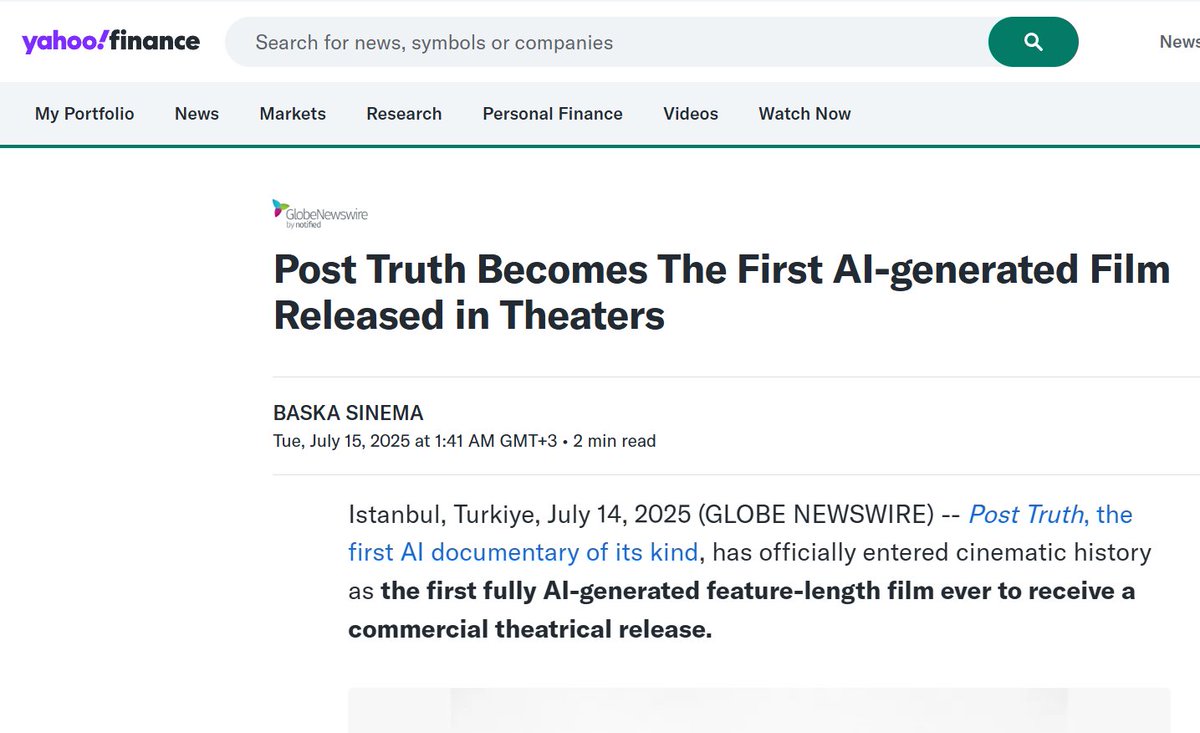Screen dimensions: 1200x733
Task: Open the Videos navigation item
Action: tap(691, 114)
